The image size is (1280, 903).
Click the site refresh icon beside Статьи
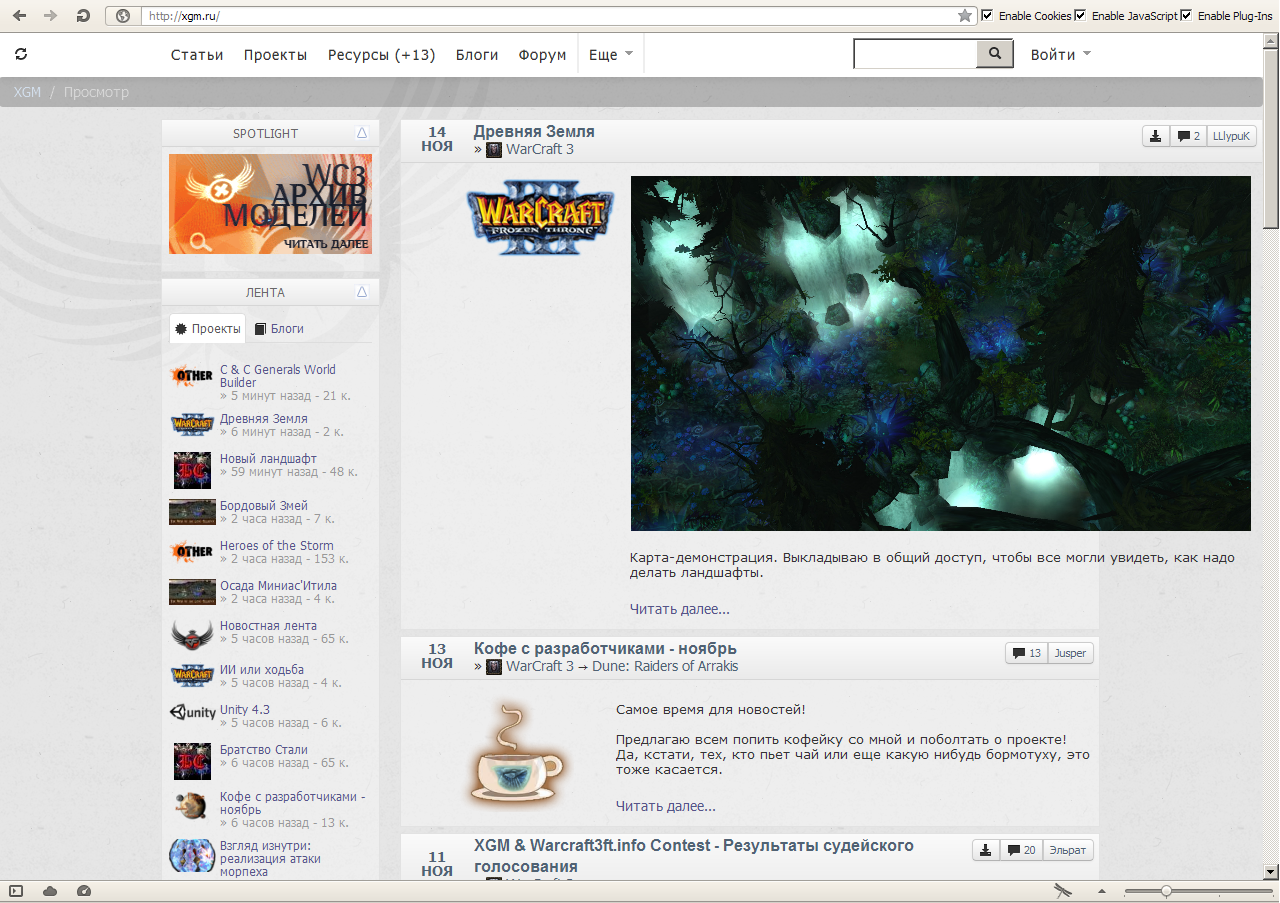21,54
